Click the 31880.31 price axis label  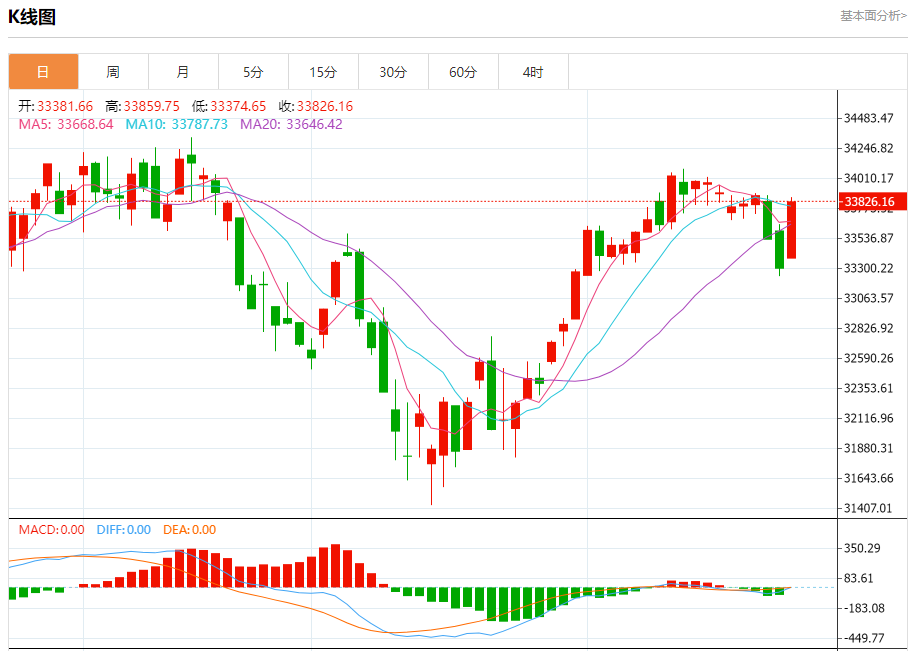(x=868, y=449)
